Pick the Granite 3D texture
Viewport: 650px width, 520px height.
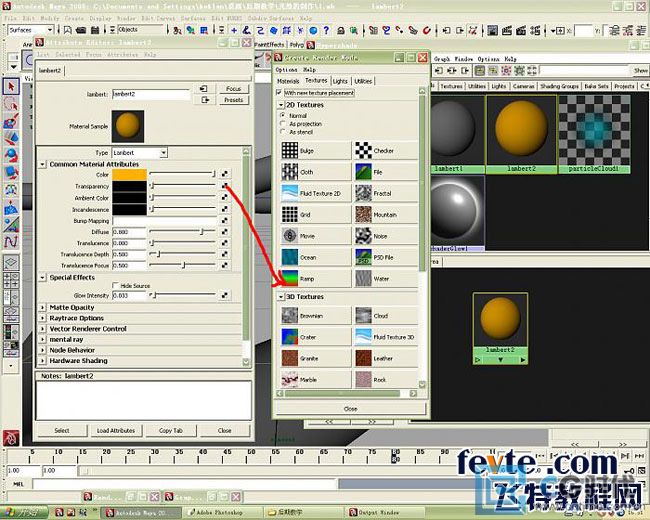pos(315,358)
